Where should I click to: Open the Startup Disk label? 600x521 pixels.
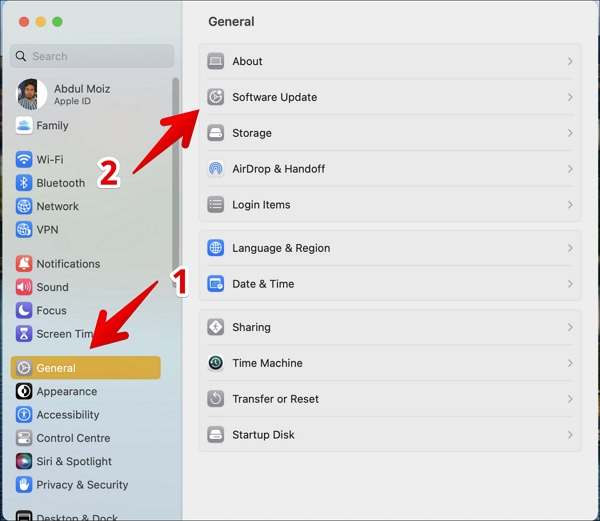coord(263,435)
